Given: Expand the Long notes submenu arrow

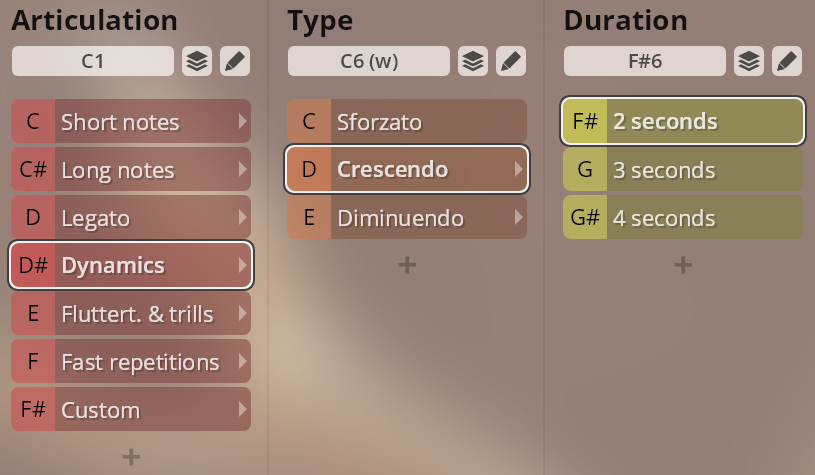Looking at the screenshot, I should click(241, 170).
